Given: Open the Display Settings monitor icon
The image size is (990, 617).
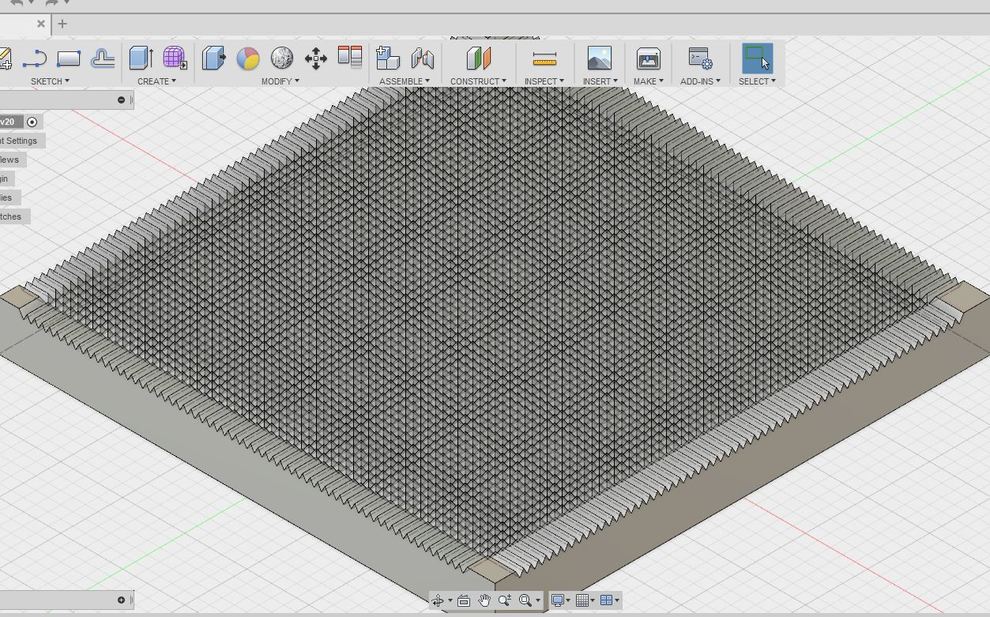Looking at the screenshot, I should click(557, 601).
